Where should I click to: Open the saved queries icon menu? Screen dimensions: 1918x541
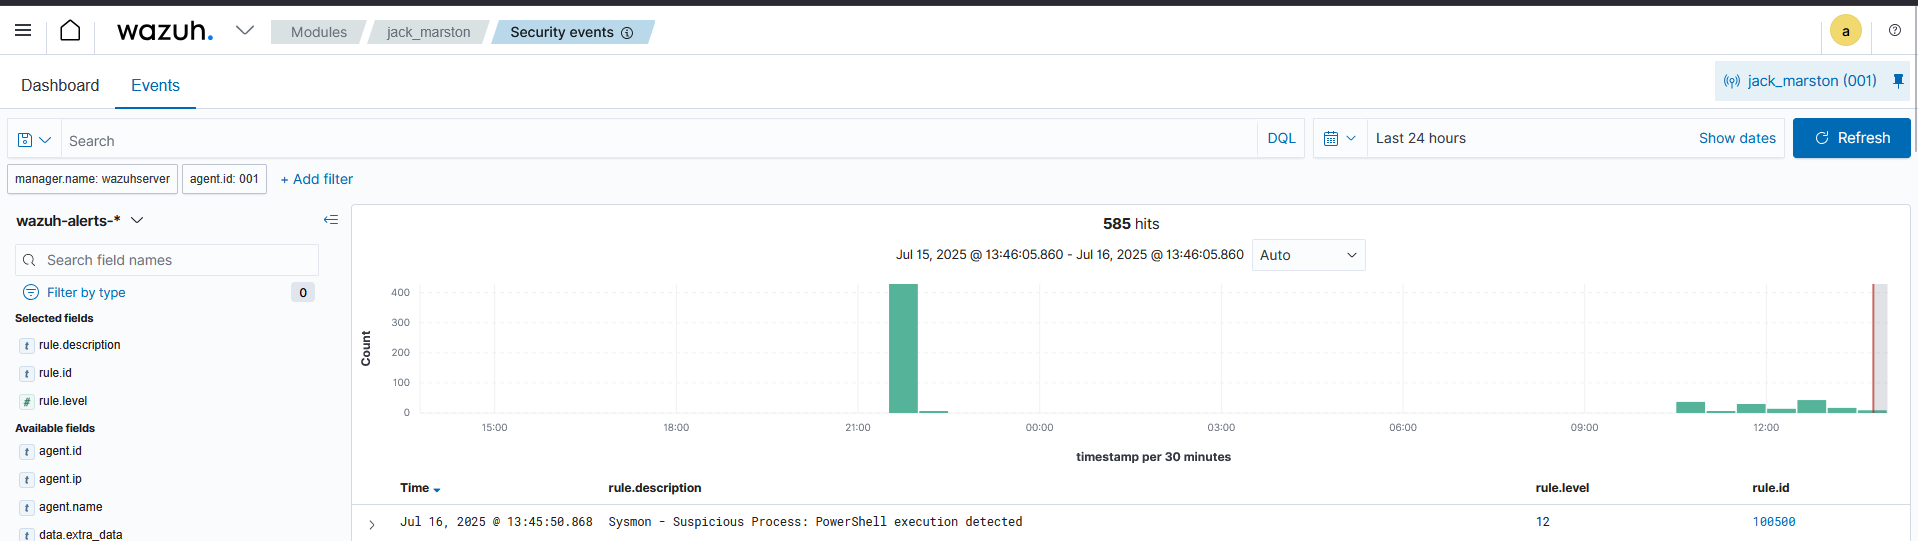pyautogui.click(x=34, y=140)
